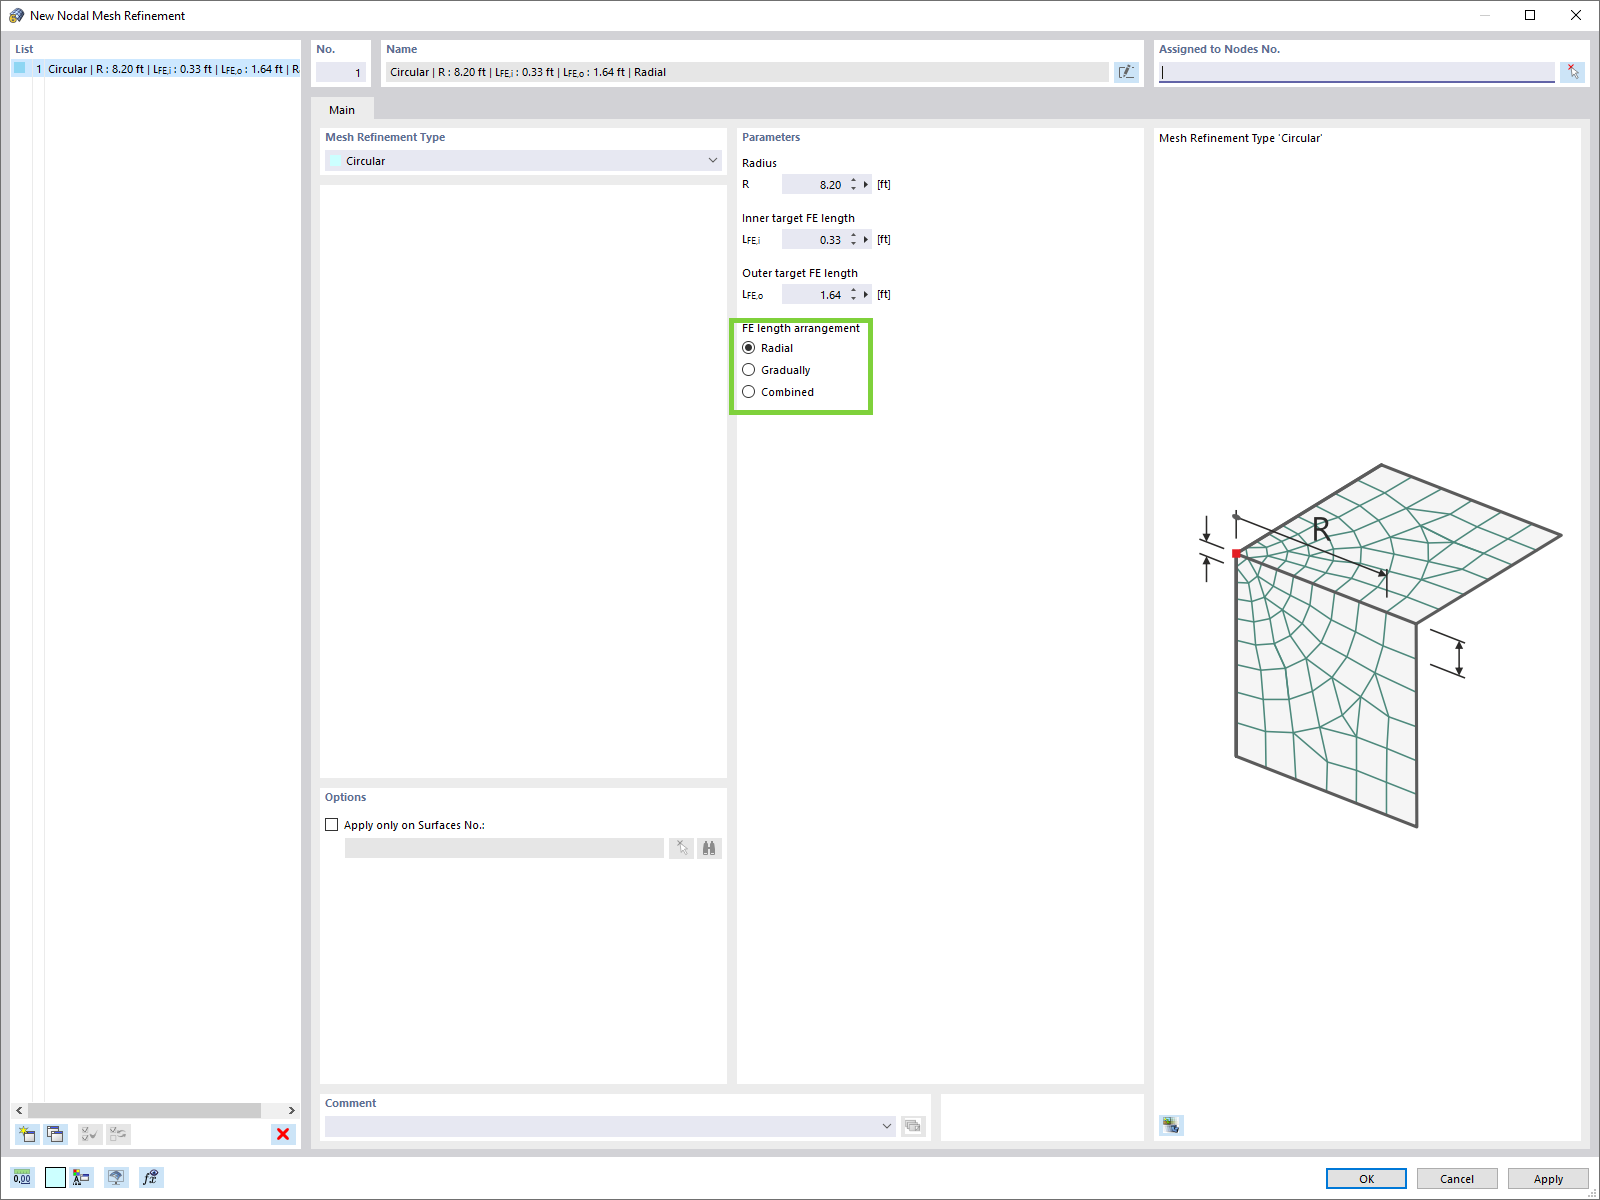Open unit settings via the 0.00 icon
Viewport: 1600px width, 1200px height.
pos(21,1177)
